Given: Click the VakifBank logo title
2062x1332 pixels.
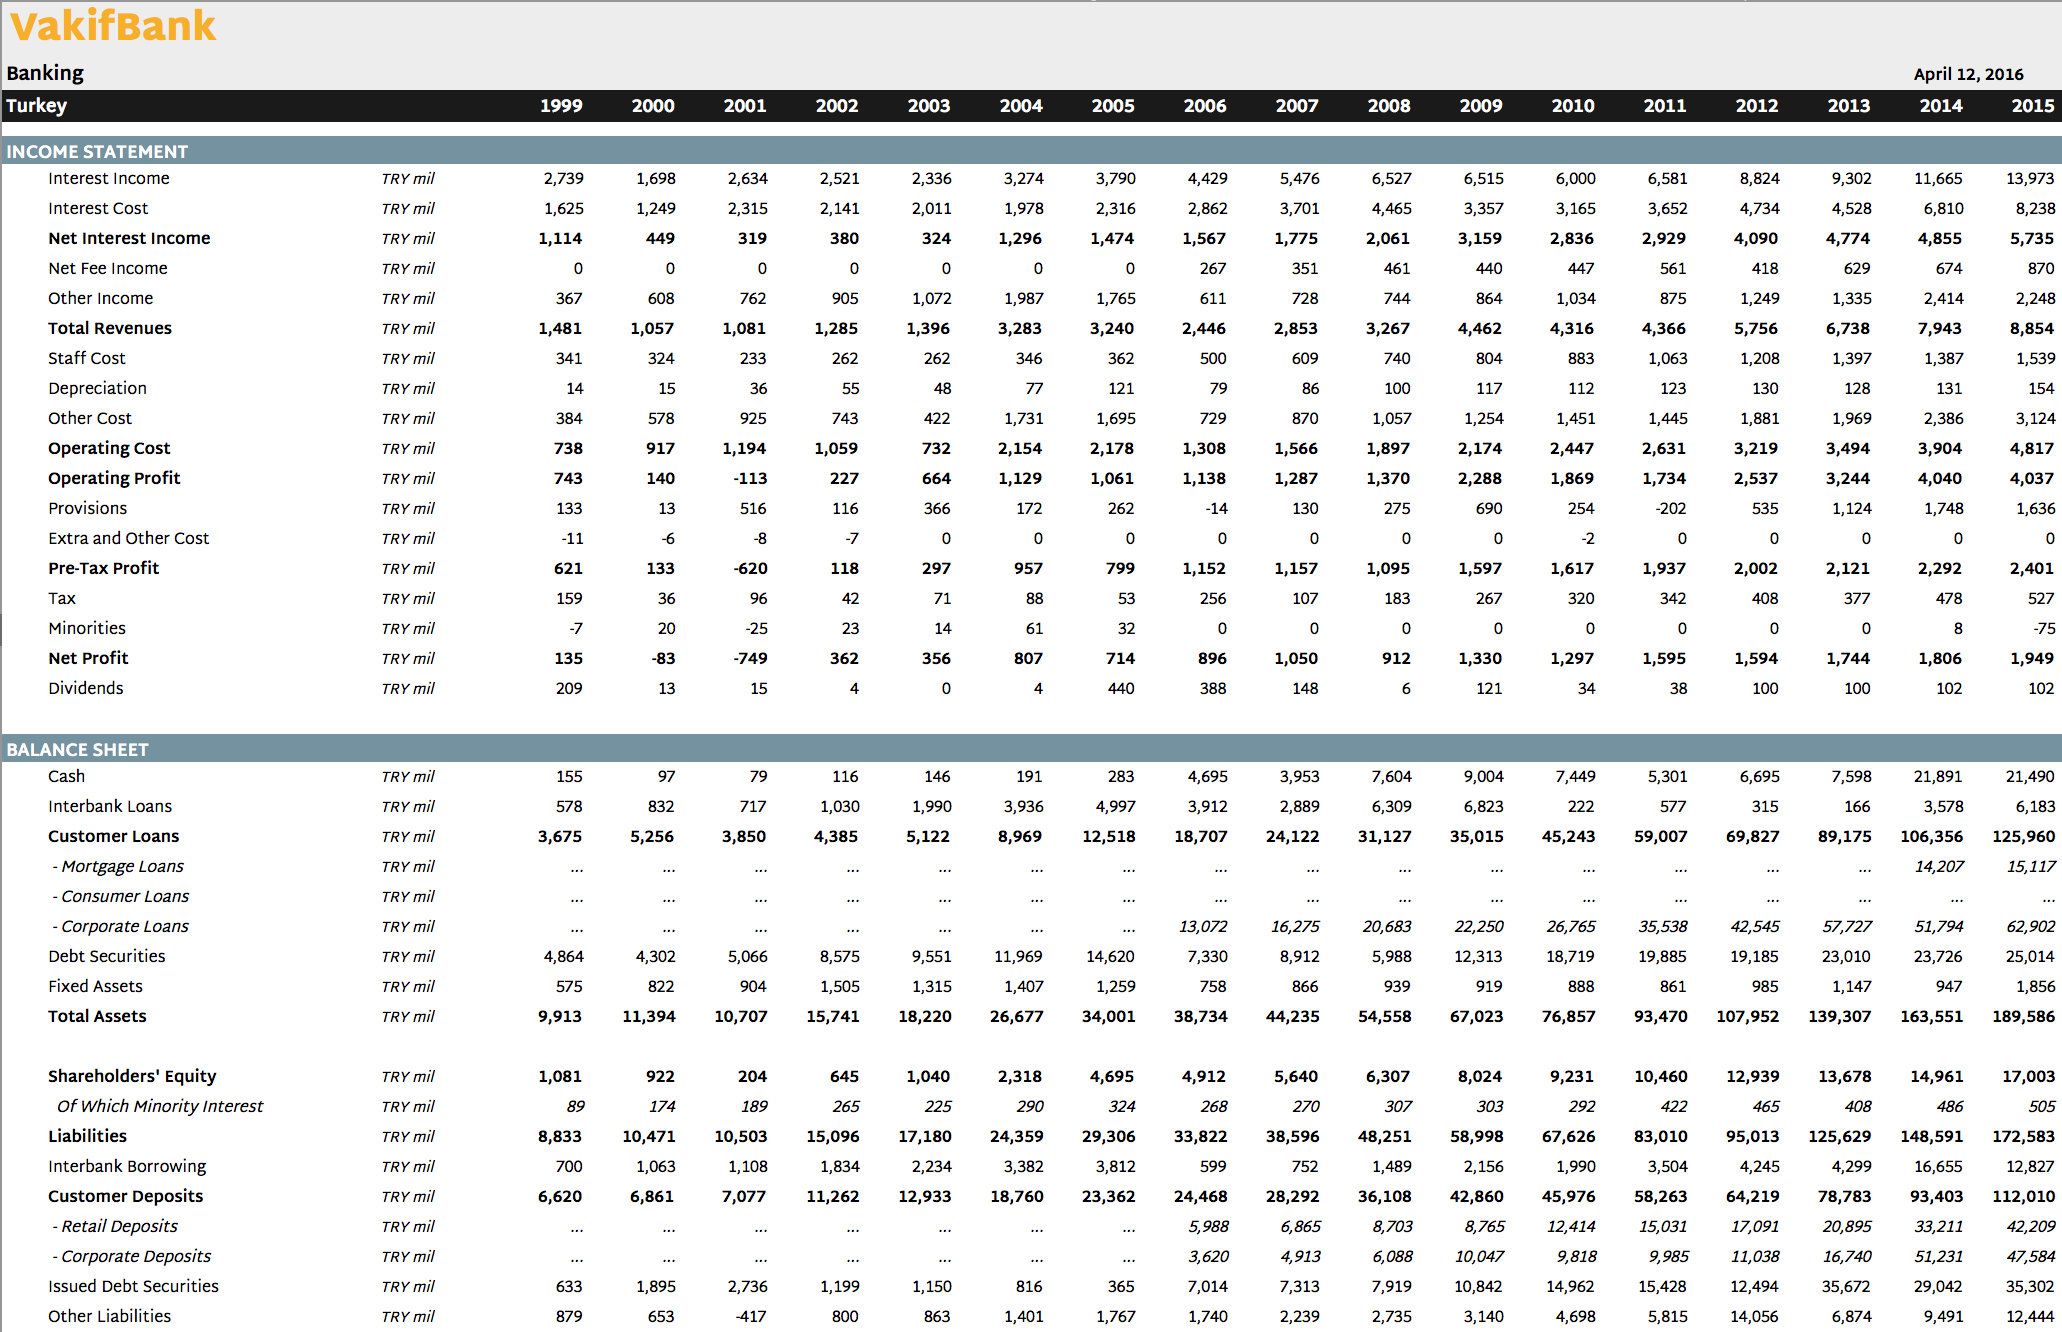Looking at the screenshot, I should (x=112, y=26).
